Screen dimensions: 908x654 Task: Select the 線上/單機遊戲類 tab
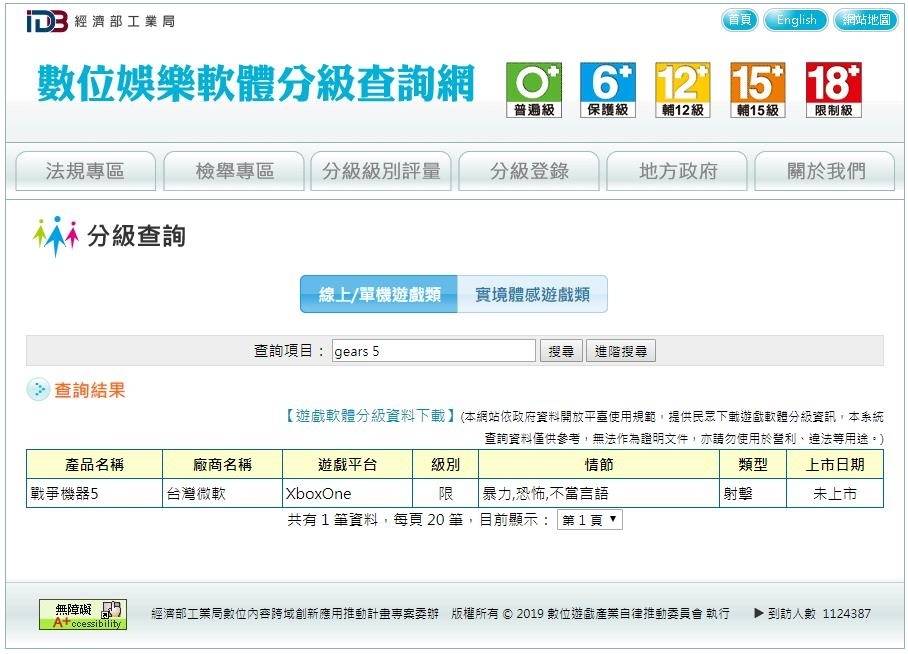pyautogui.click(x=379, y=295)
